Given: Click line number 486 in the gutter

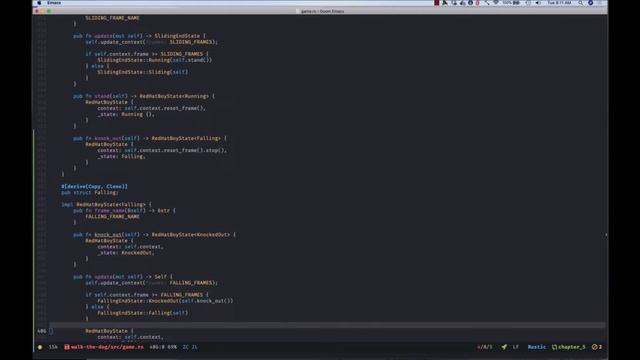Looking at the screenshot, I should pos(42,331).
